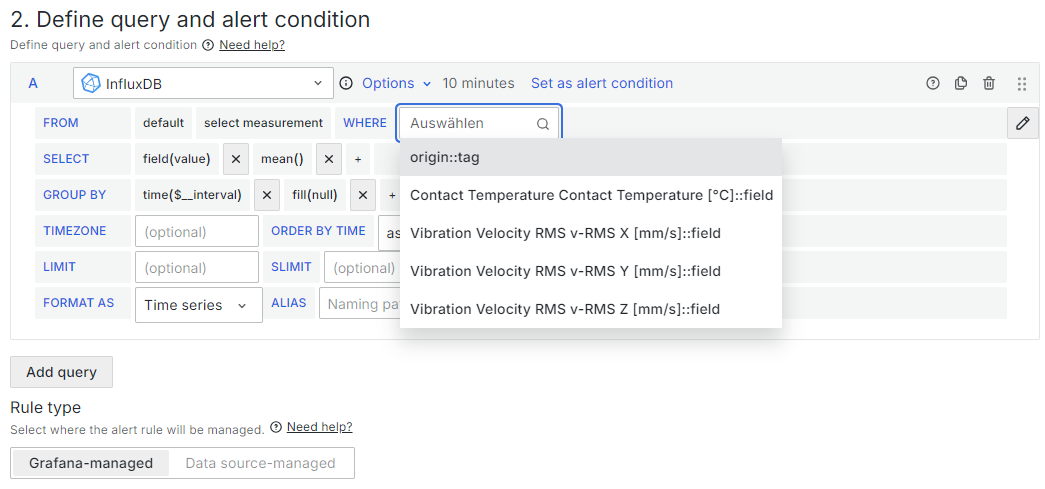The width and height of the screenshot is (1045, 489).
Task: Expand the query Options section
Action: [x=396, y=84]
